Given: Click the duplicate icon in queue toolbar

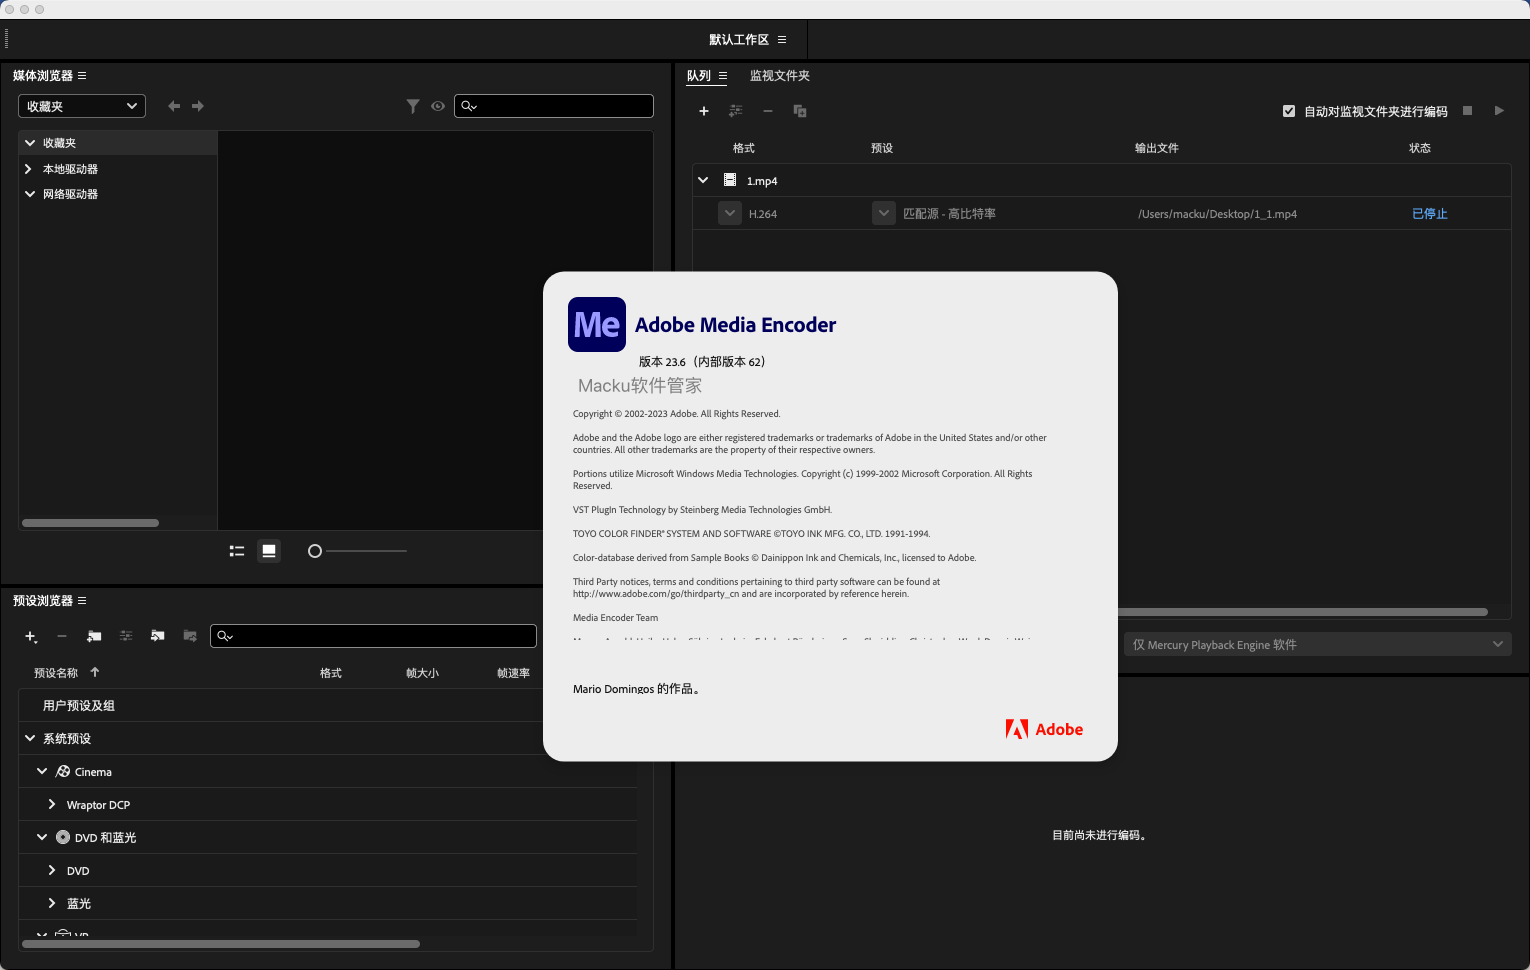Looking at the screenshot, I should tap(800, 111).
